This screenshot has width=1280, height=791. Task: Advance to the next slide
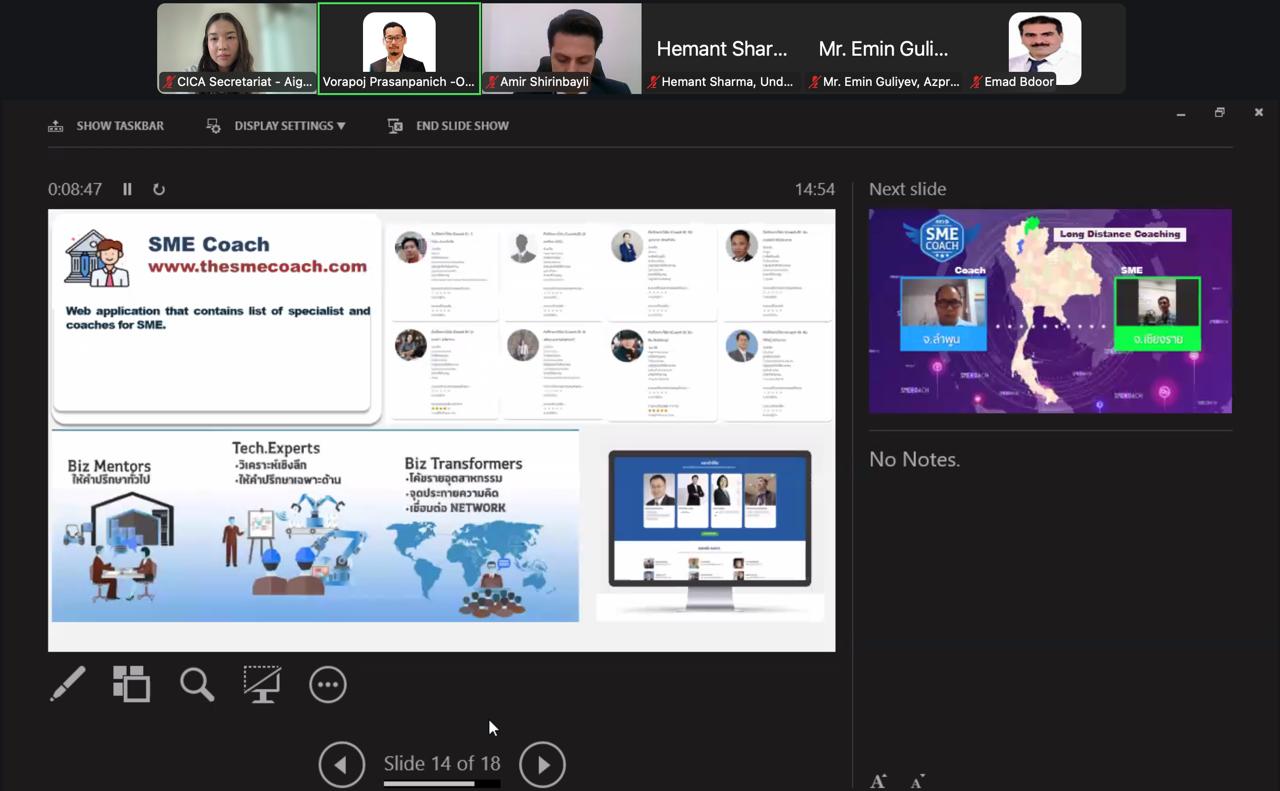tap(542, 765)
